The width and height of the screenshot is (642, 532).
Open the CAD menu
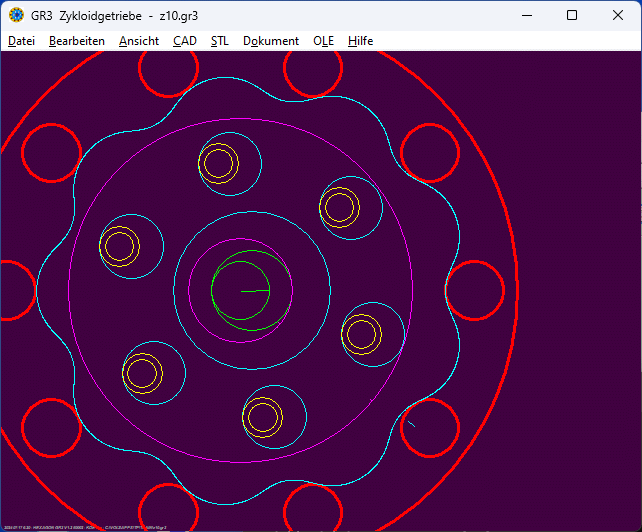tap(185, 41)
